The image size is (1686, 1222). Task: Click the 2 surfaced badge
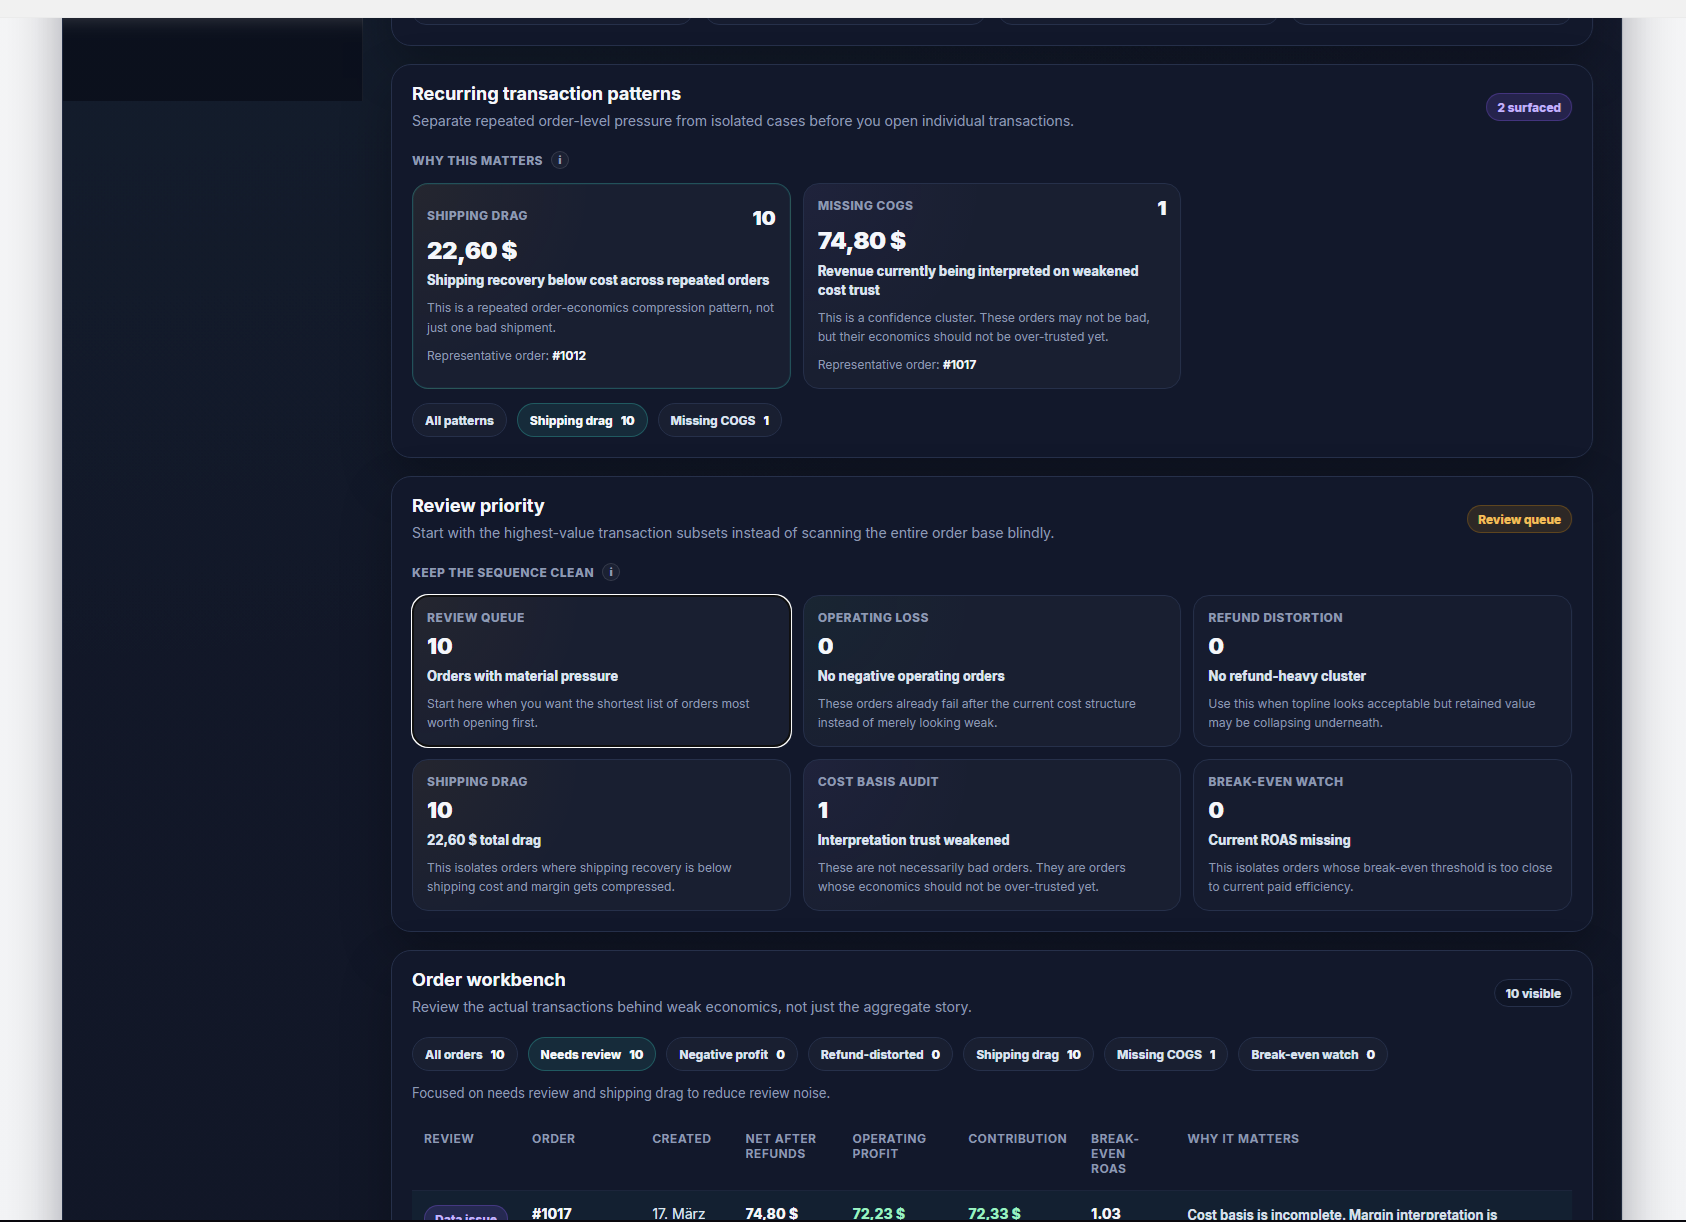[x=1528, y=108]
